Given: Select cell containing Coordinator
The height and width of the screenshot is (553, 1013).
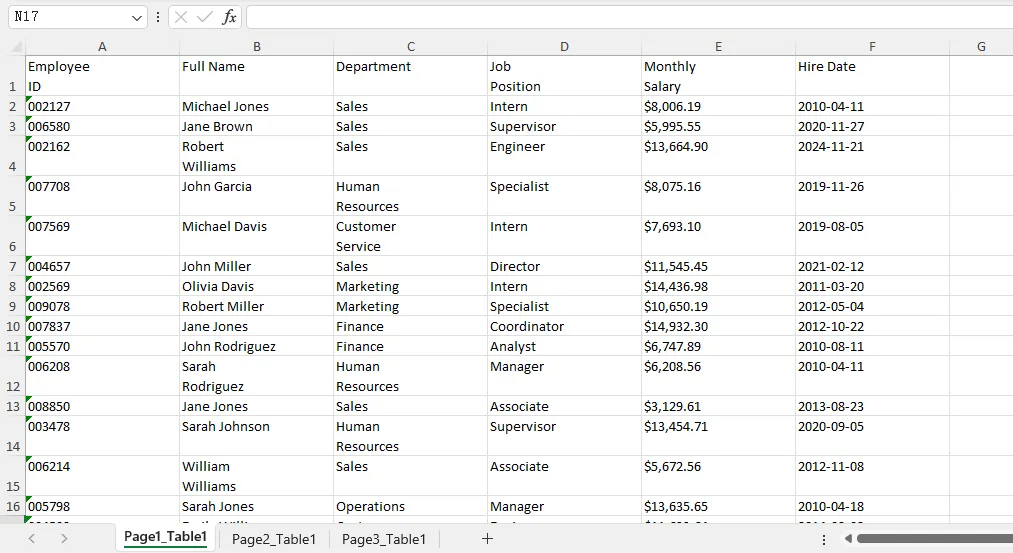Looking at the screenshot, I should coord(564,326).
